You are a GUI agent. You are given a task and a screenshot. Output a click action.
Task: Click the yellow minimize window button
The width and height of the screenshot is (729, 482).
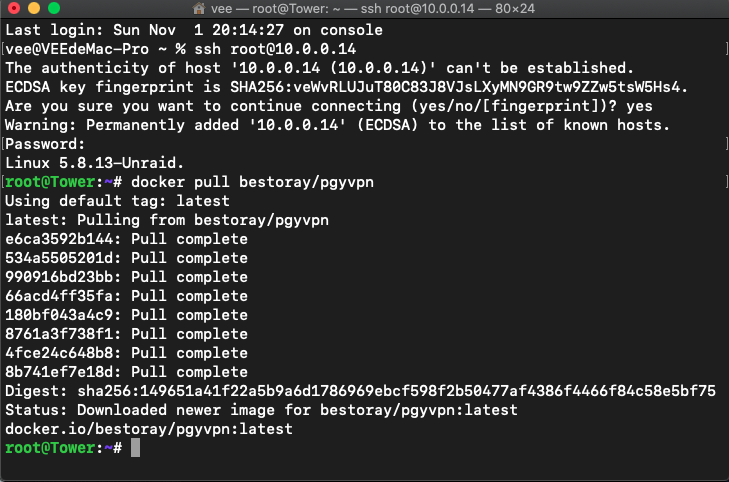click(x=34, y=8)
